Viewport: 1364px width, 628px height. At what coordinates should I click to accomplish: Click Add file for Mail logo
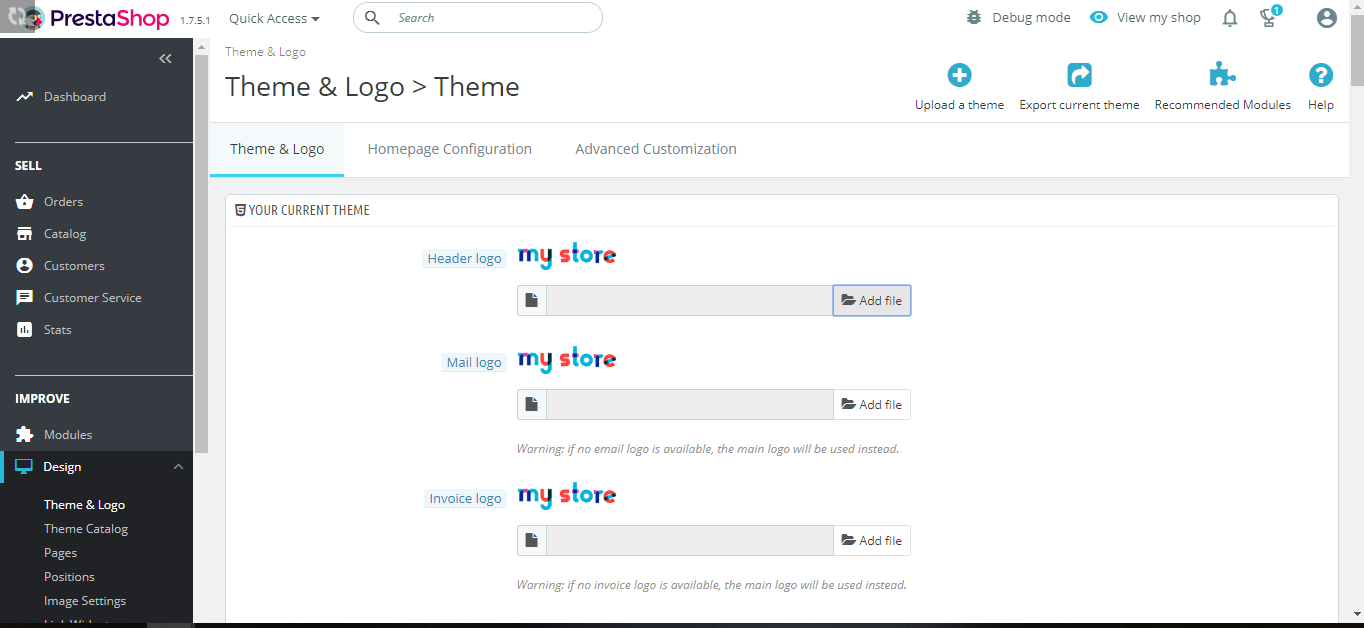(x=872, y=405)
